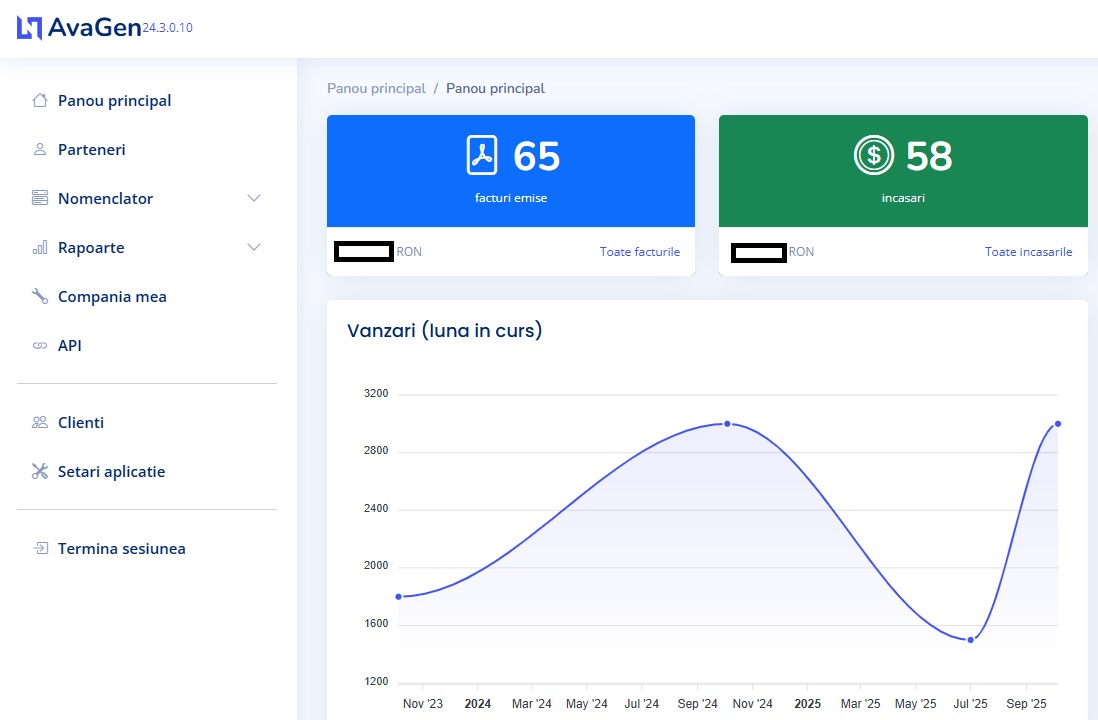Click the person icon next to Parteneri
Image resolution: width=1098 pixels, height=720 pixels.
point(40,149)
